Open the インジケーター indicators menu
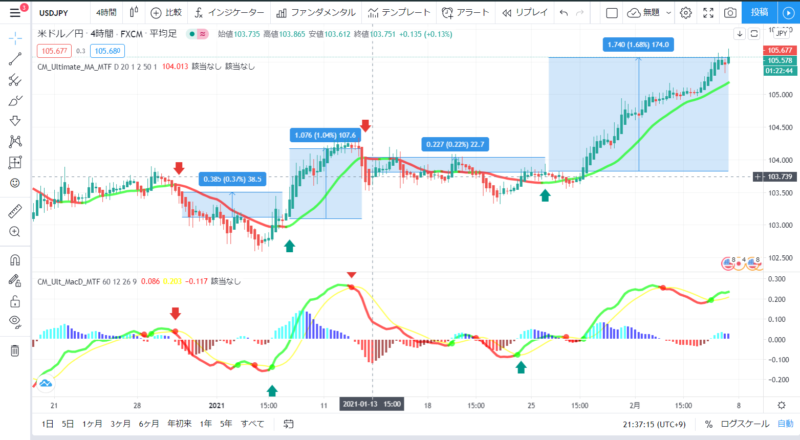 229,12
